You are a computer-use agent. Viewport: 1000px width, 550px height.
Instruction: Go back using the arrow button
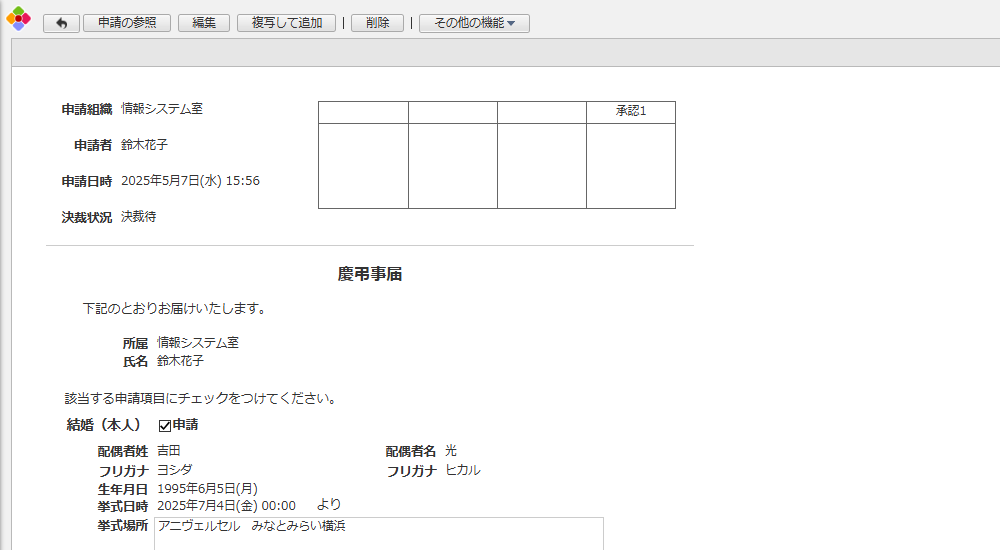[61, 23]
